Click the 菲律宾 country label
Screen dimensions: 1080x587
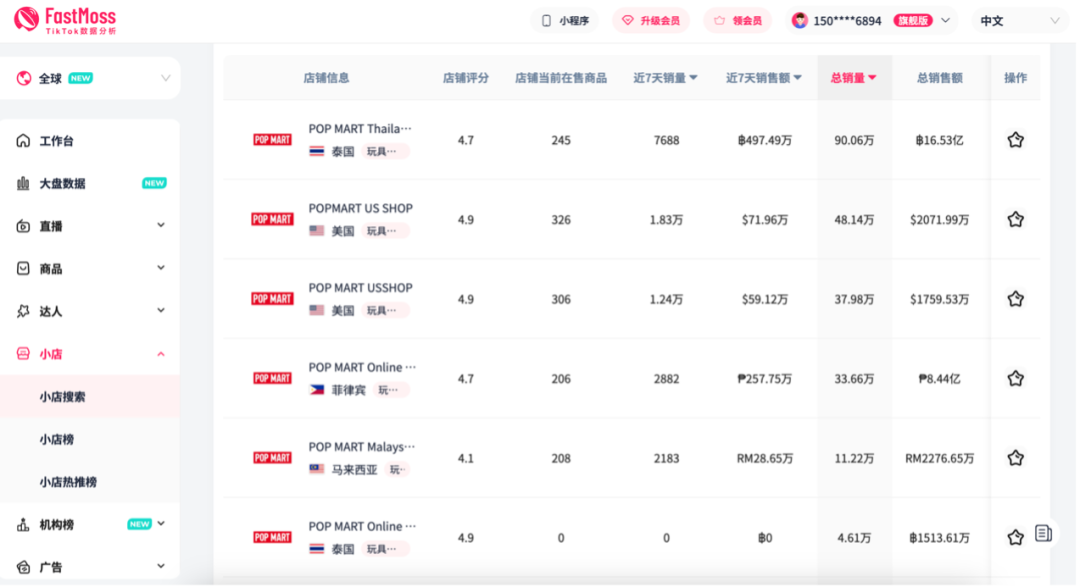pos(349,390)
